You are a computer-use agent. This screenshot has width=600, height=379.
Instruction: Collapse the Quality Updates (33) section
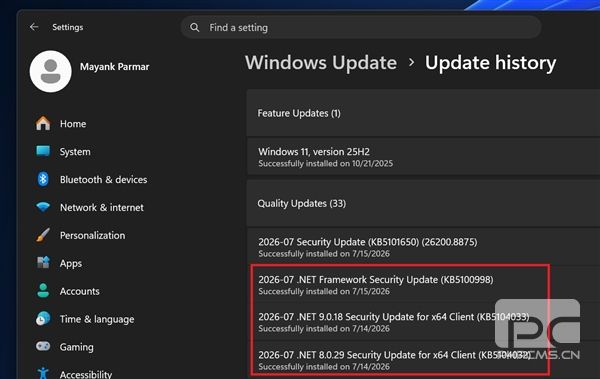click(x=423, y=203)
